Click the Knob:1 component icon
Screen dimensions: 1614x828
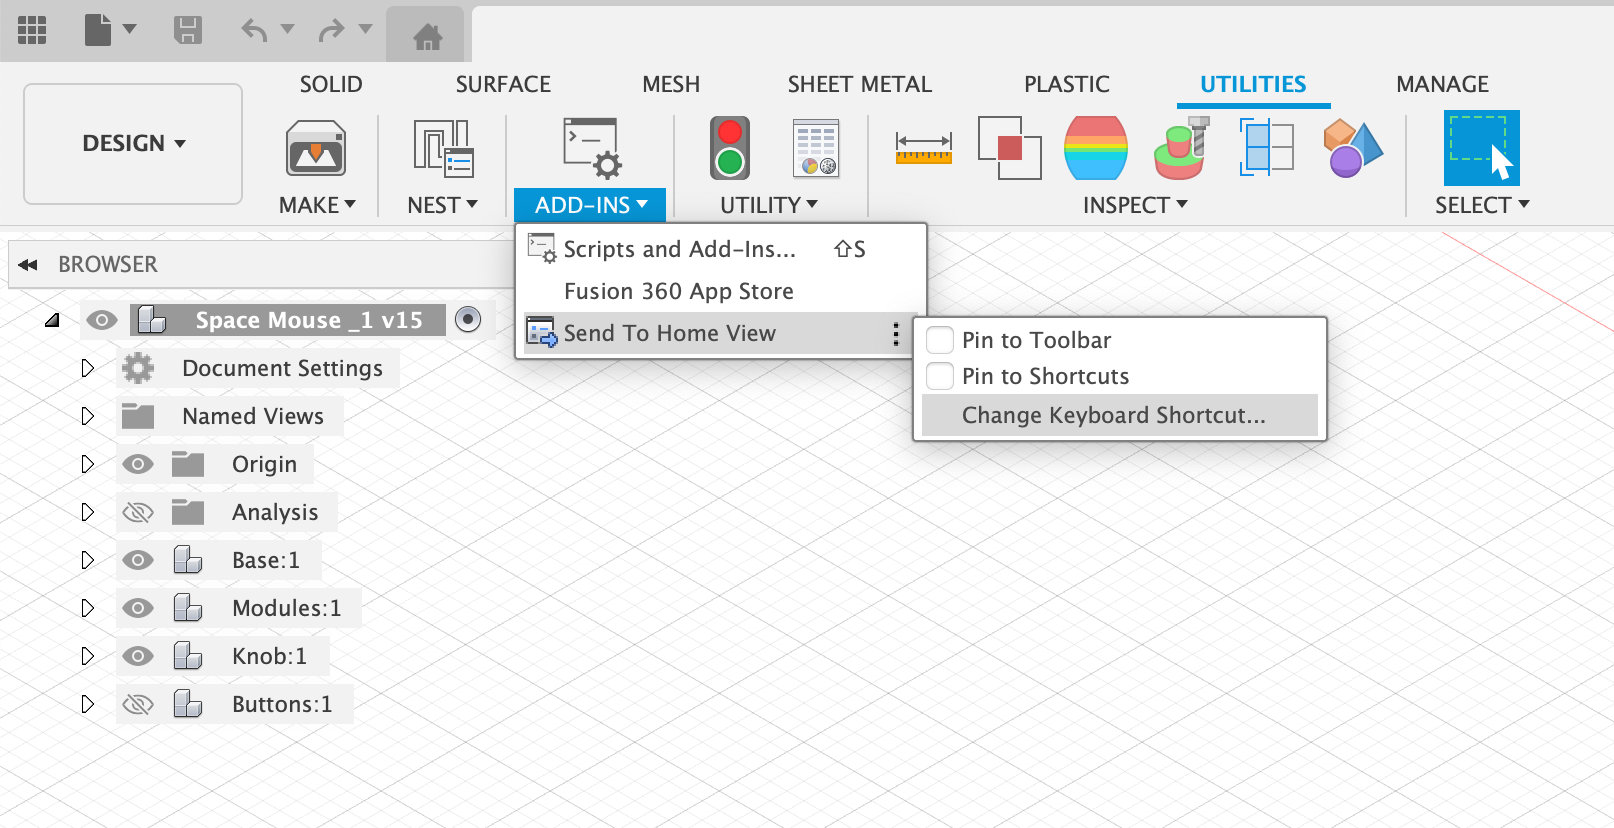[x=188, y=656]
